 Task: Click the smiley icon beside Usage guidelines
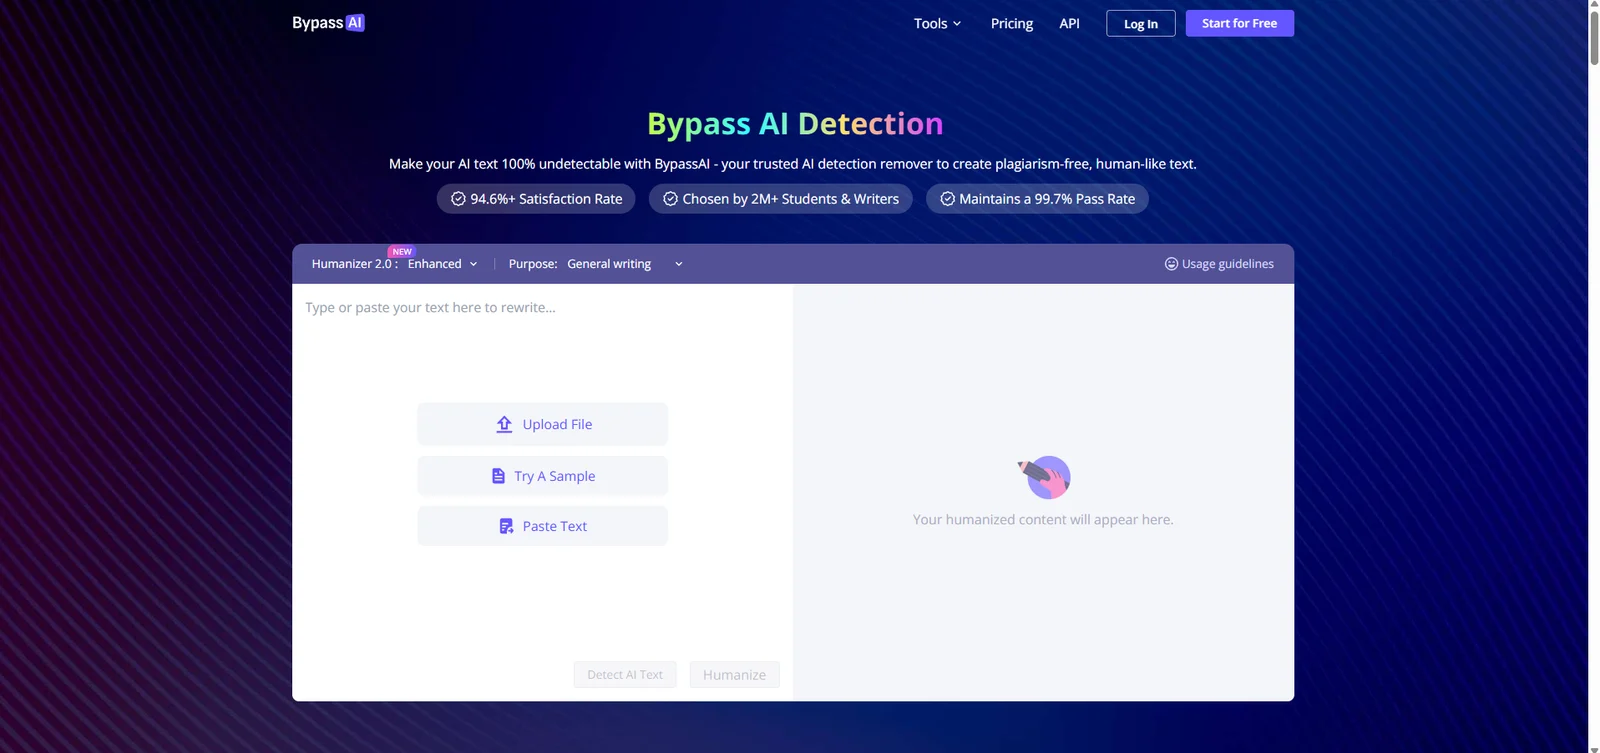1171,264
